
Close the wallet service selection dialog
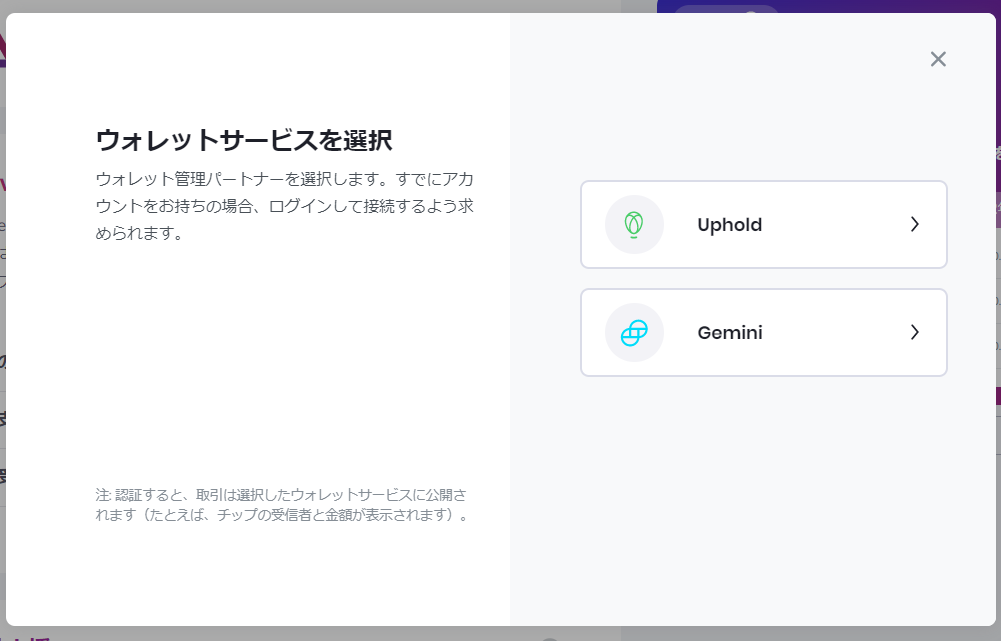938,59
